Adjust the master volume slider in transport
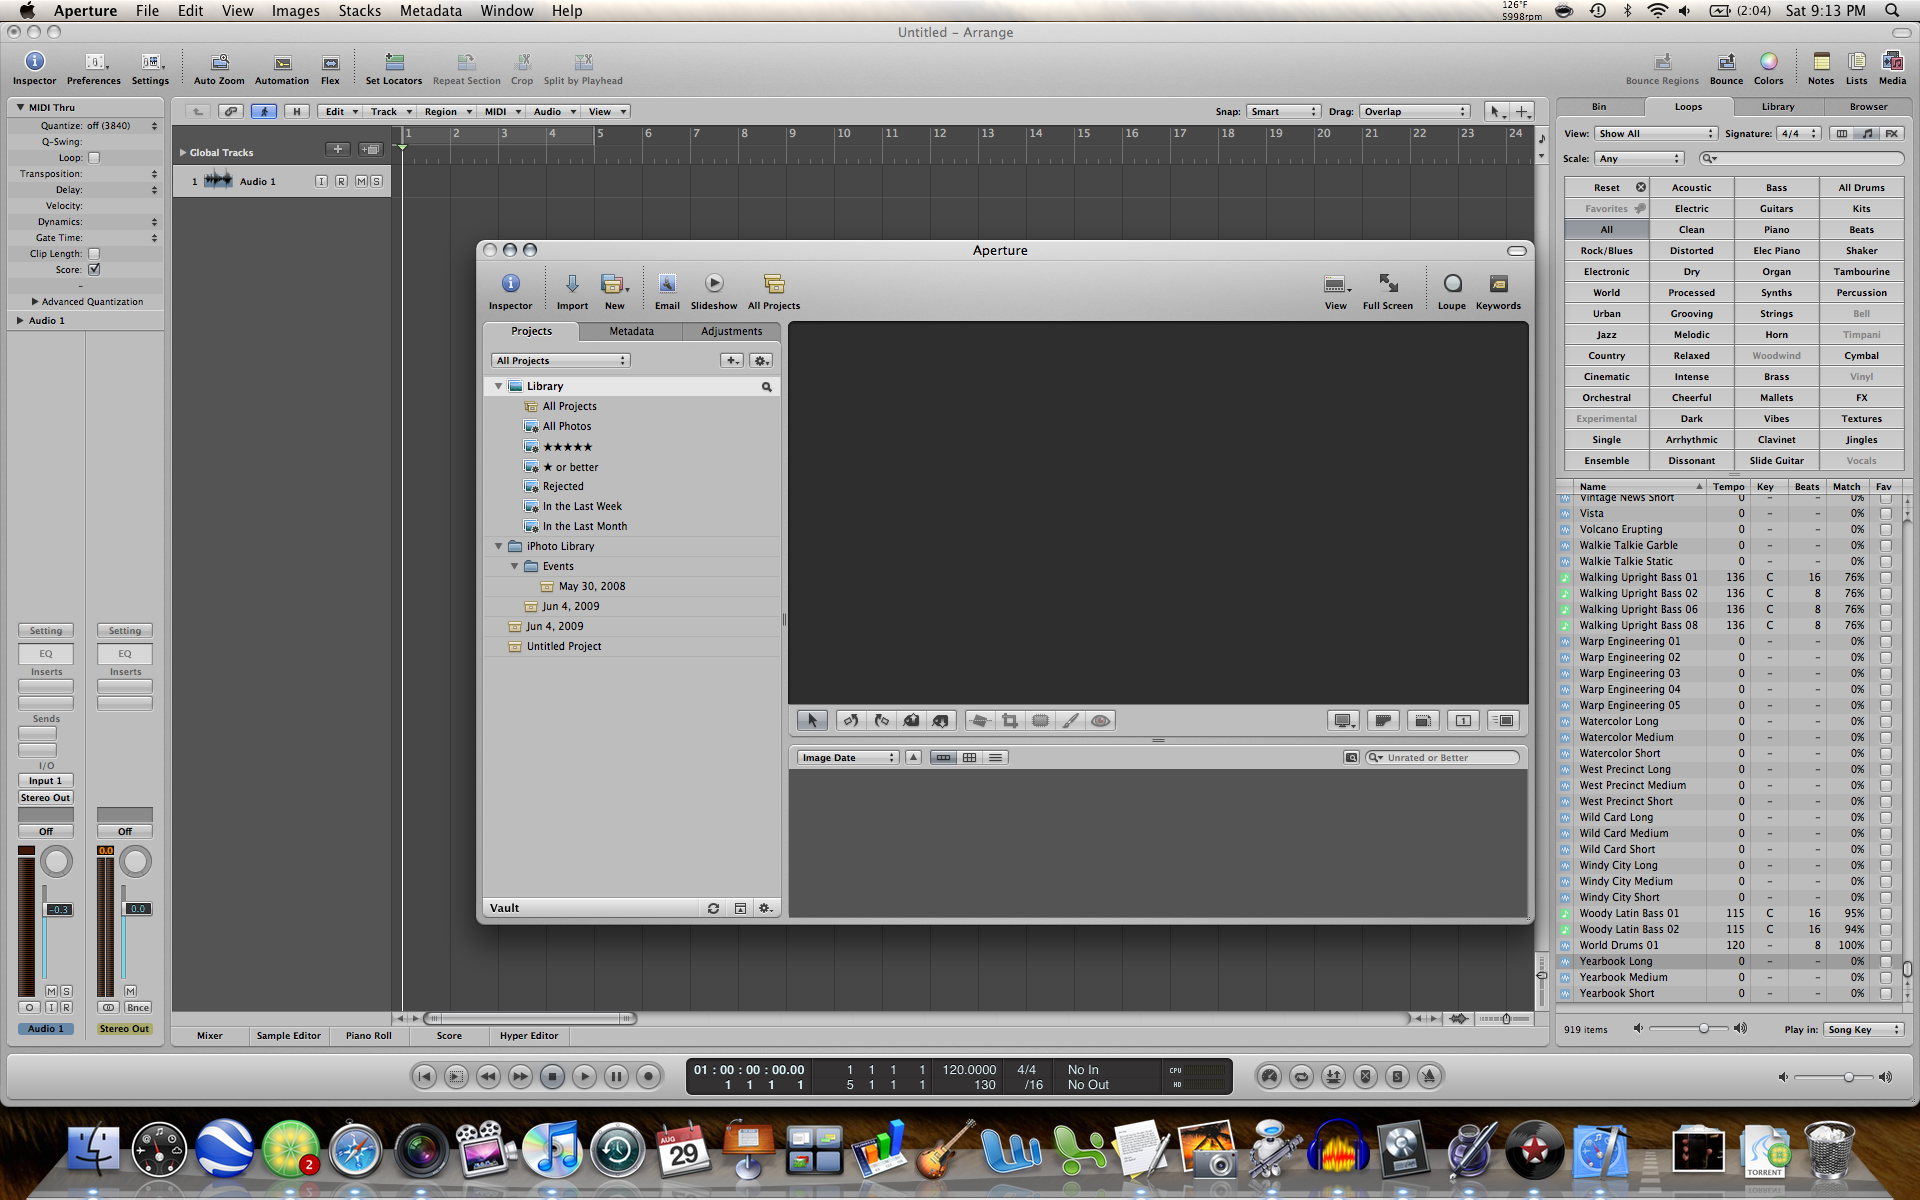This screenshot has height=1200, width=1920. (1849, 1077)
